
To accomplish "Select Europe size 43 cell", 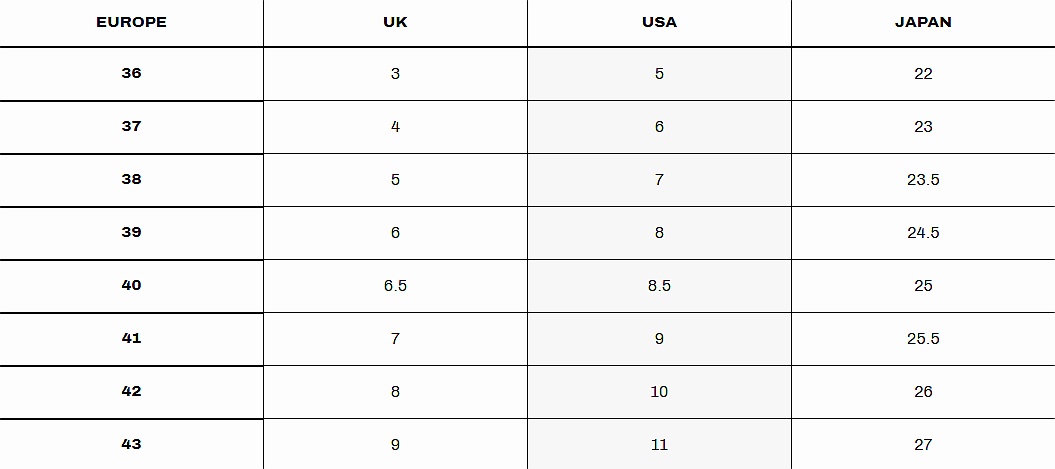I will click(x=131, y=445).
